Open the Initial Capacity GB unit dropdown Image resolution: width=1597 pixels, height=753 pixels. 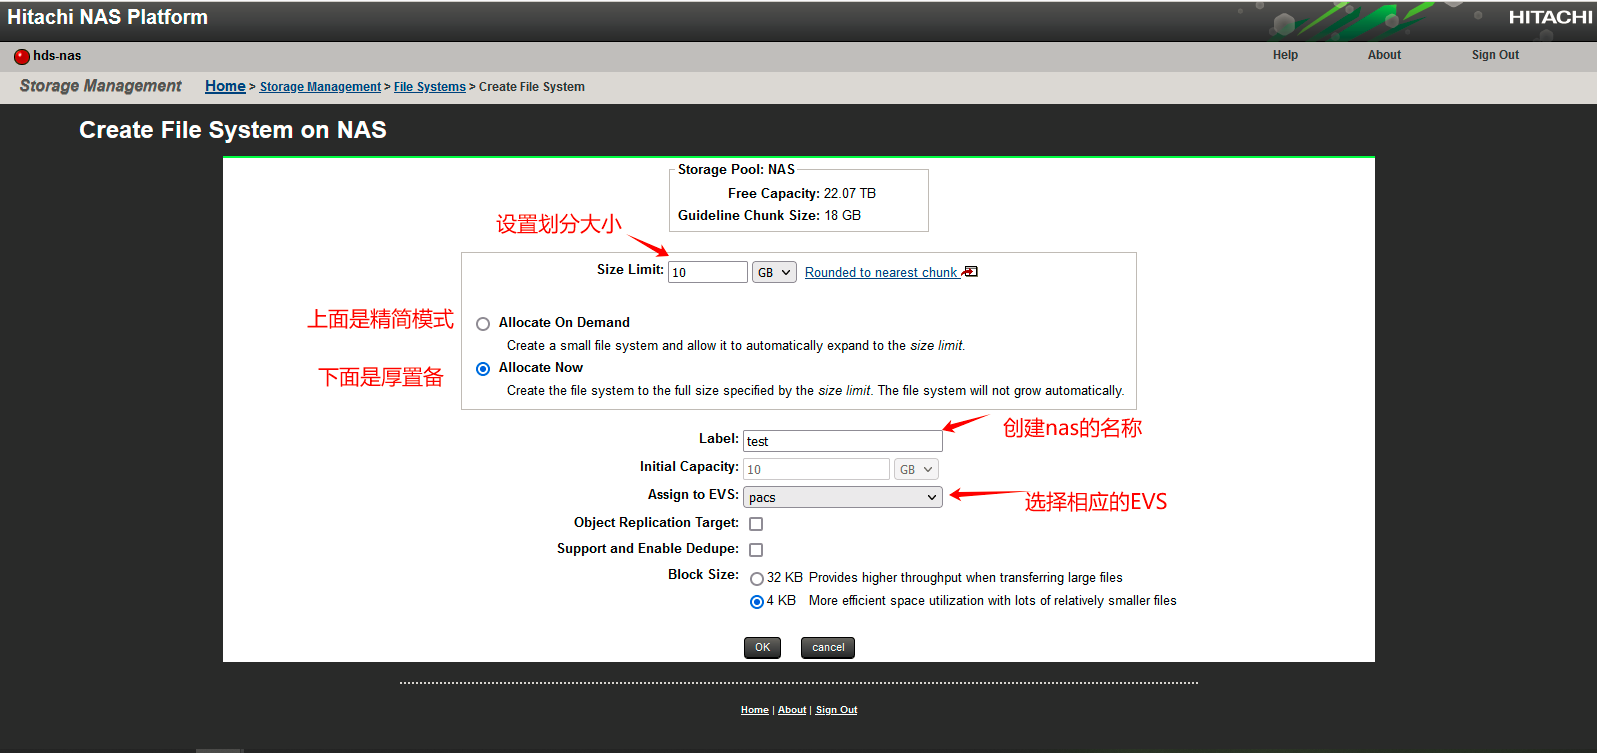[916, 469]
